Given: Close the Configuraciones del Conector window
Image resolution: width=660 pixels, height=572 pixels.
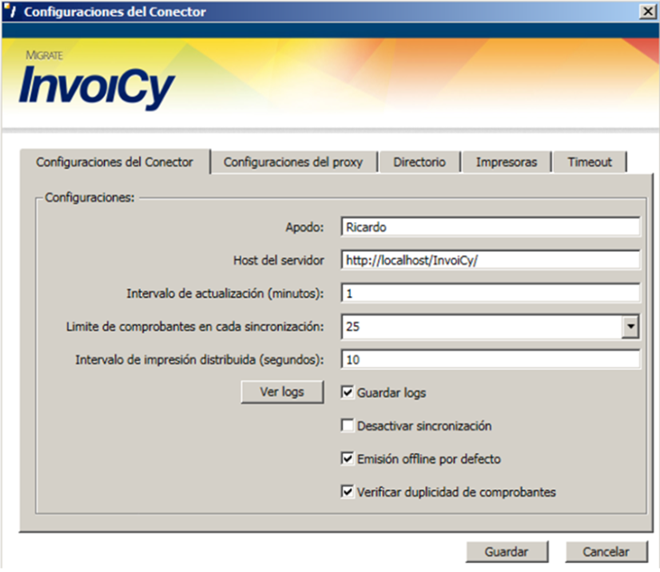Looking at the screenshot, I should (x=647, y=11).
